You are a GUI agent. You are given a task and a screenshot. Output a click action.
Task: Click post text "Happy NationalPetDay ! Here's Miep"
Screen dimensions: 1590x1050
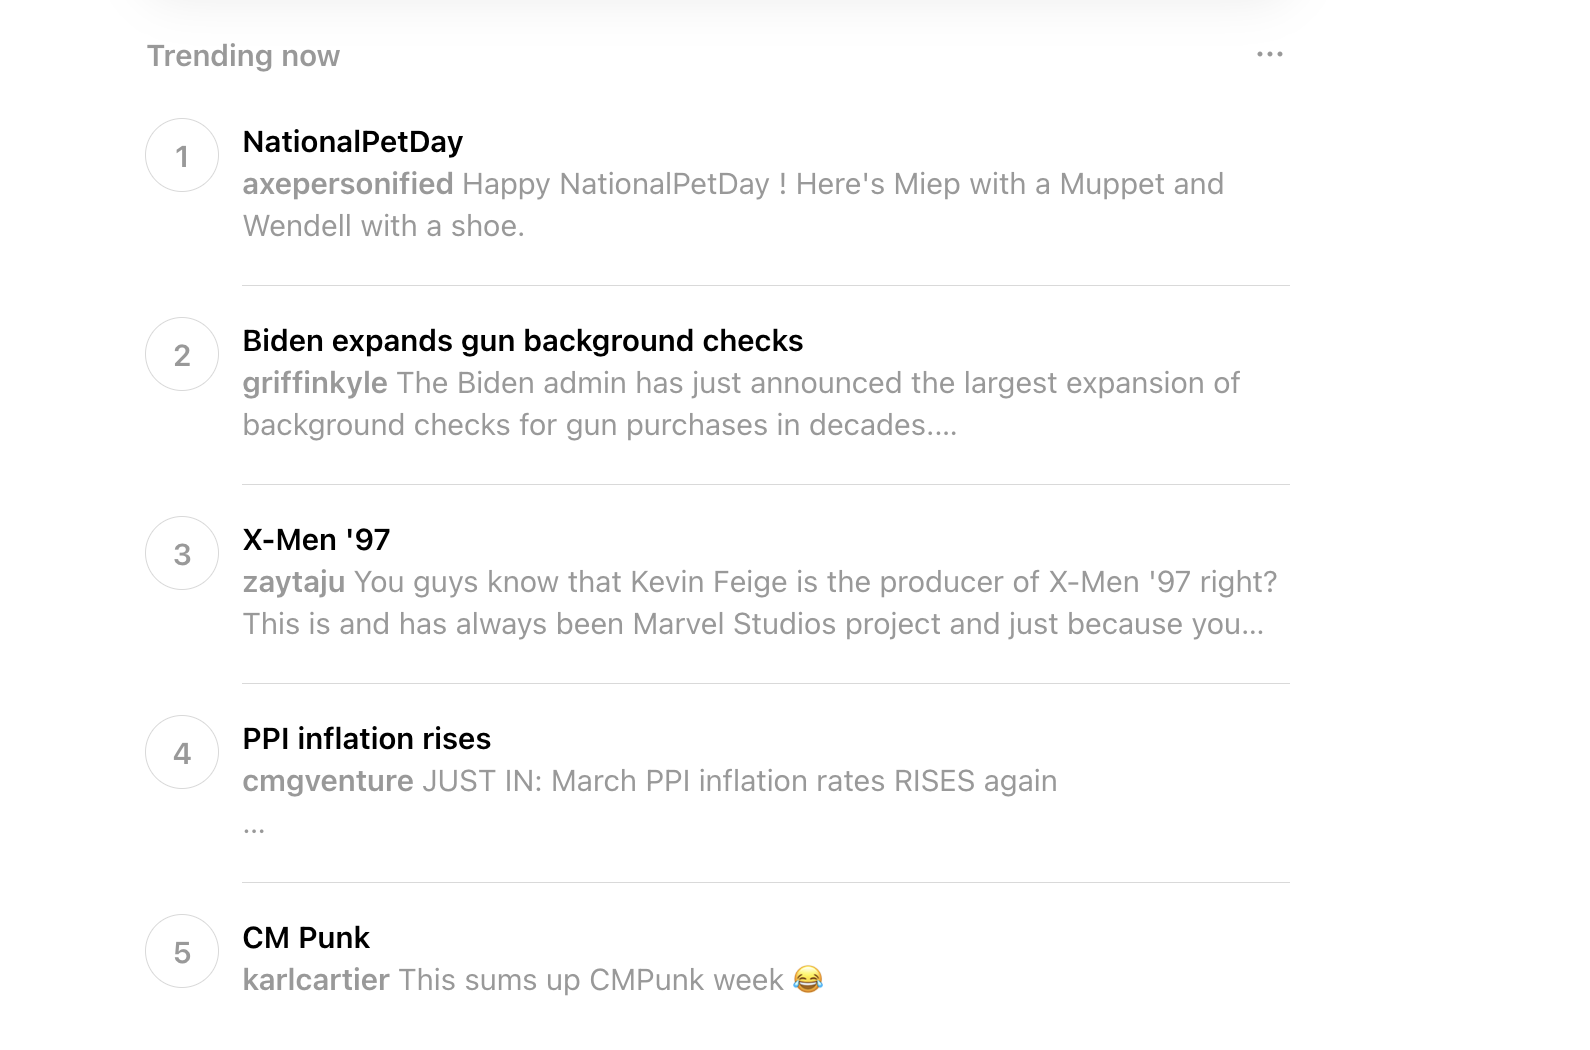pos(711,184)
